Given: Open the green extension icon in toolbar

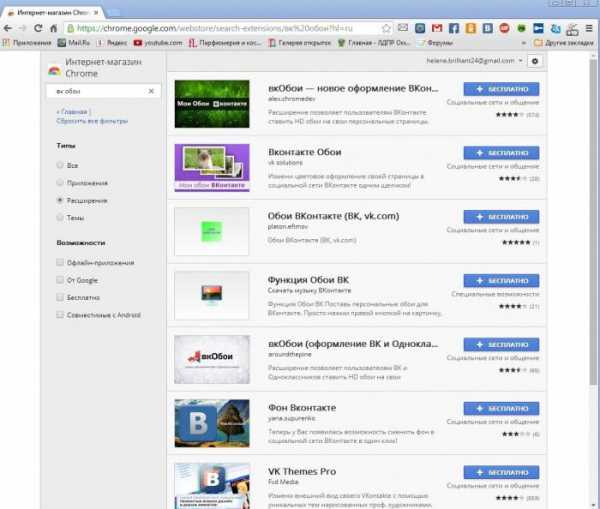Looking at the screenshot, I should (521, 28).
